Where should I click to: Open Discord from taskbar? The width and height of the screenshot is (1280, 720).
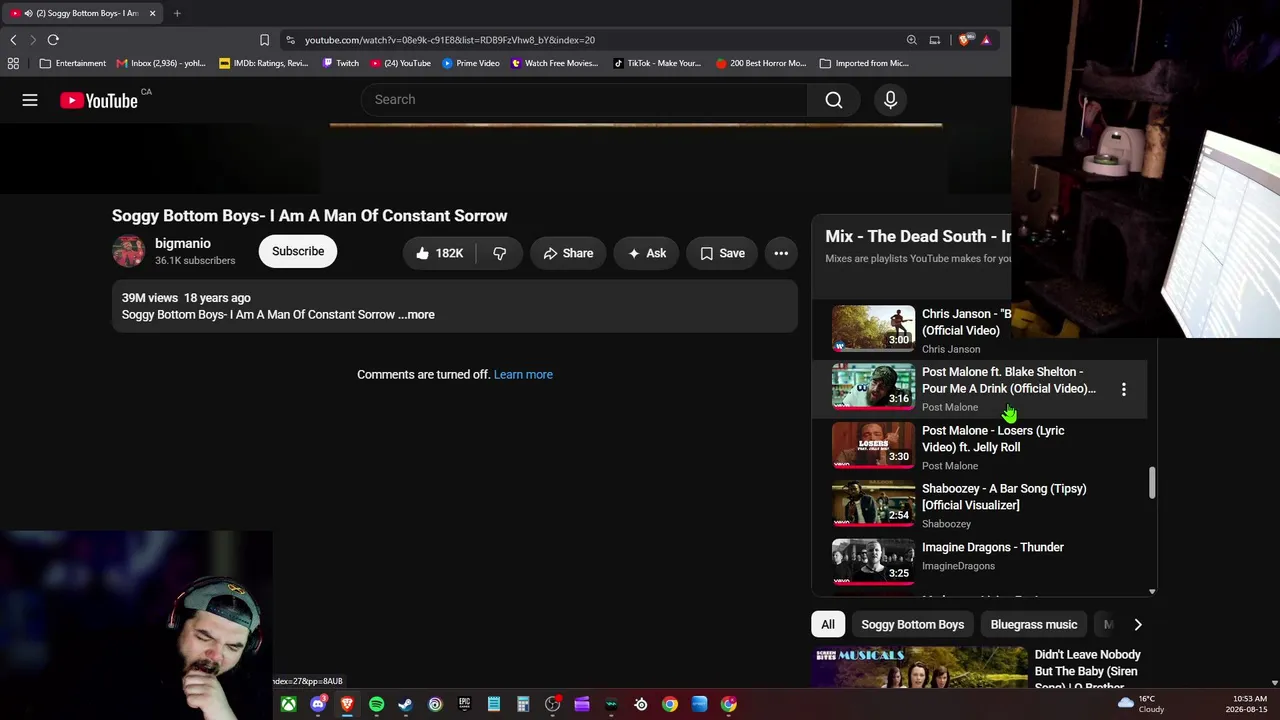point(318,704)
